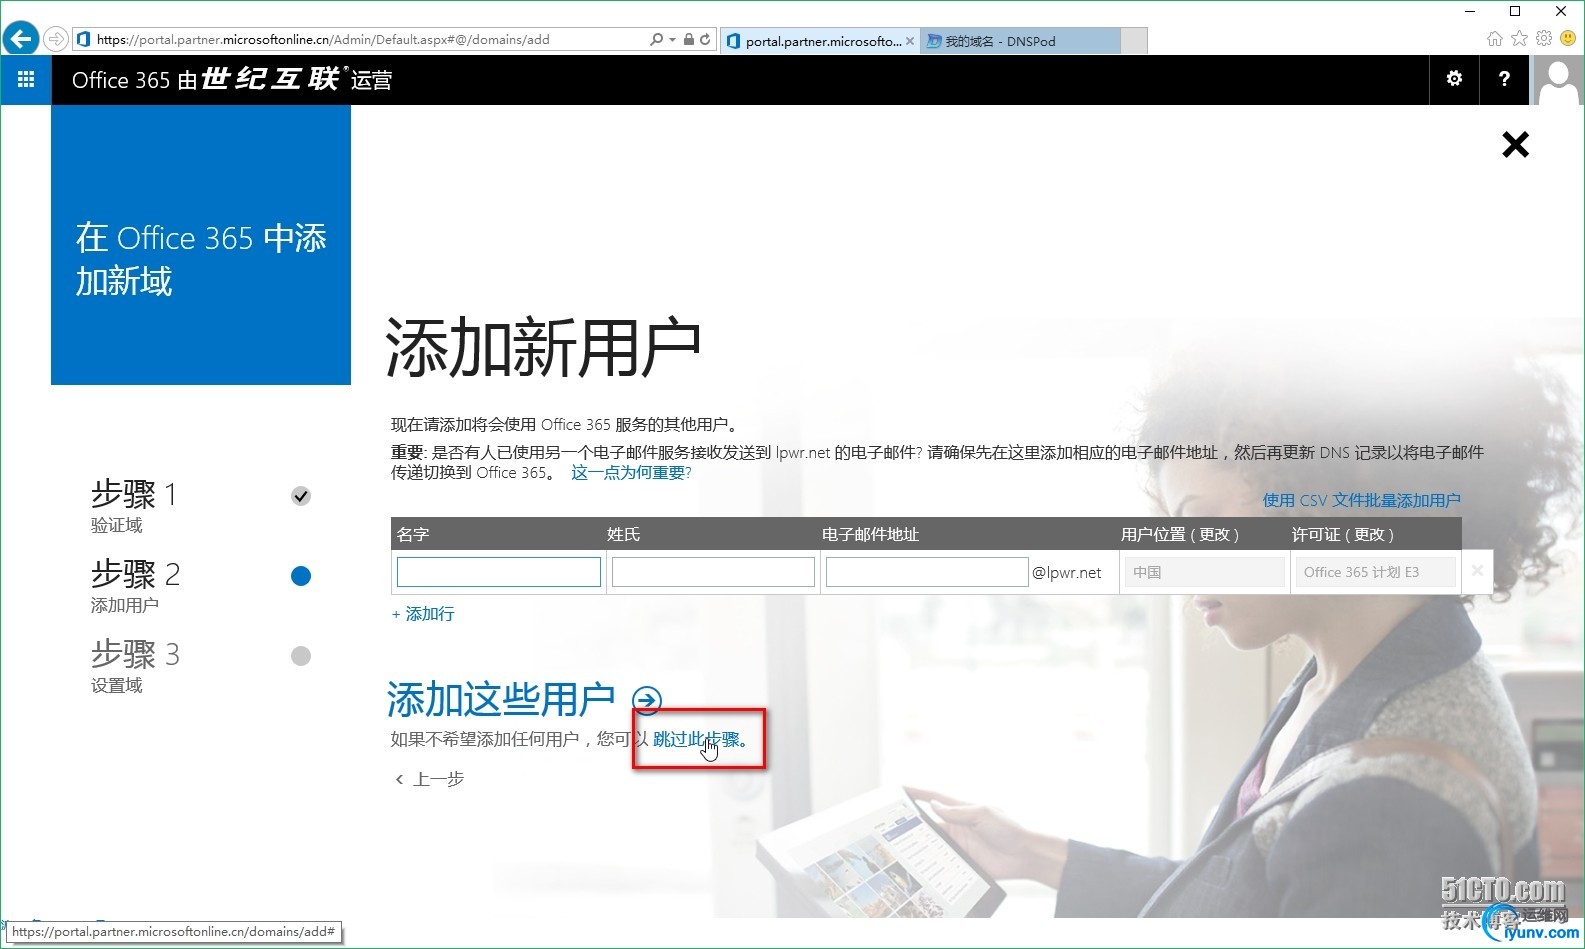Open the settings gear in Office 365 header

[1454, 79]
